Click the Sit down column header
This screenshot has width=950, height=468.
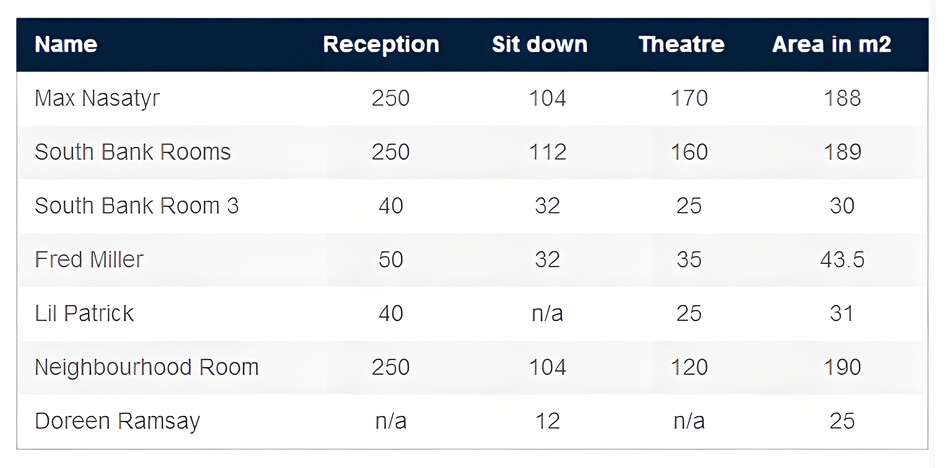540,44
